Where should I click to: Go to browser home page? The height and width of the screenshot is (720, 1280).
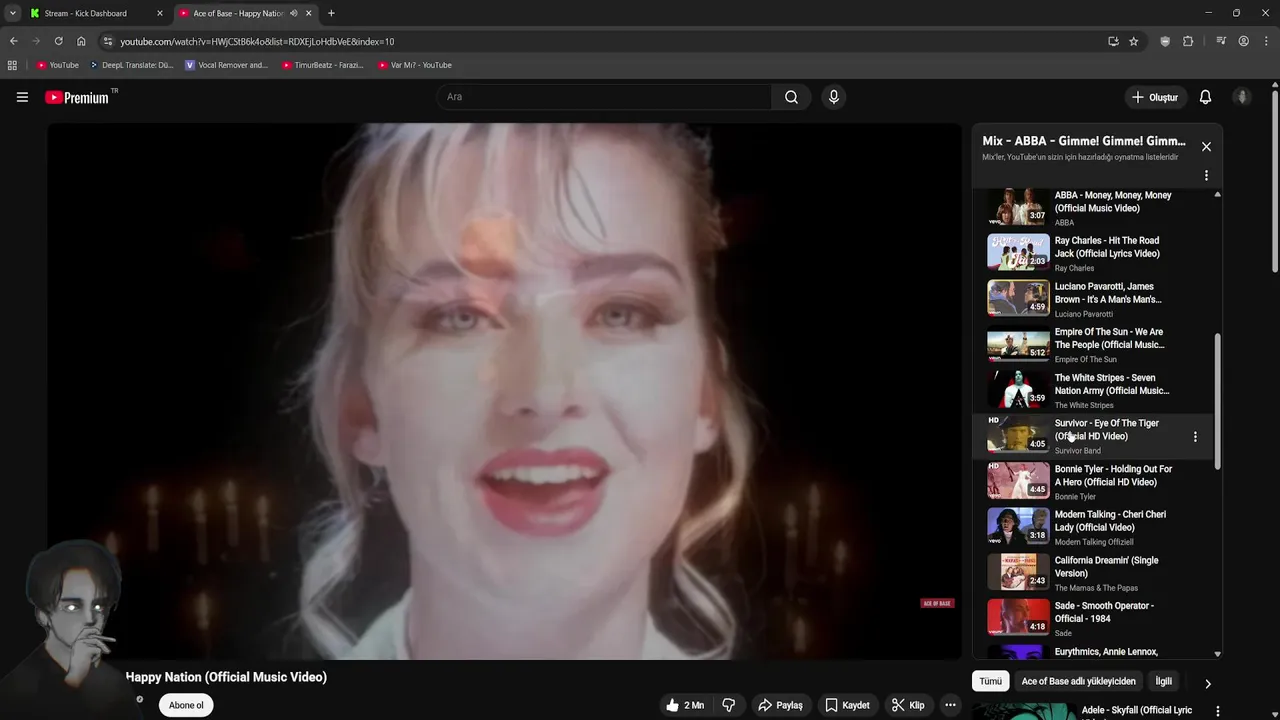coord(81,41)
